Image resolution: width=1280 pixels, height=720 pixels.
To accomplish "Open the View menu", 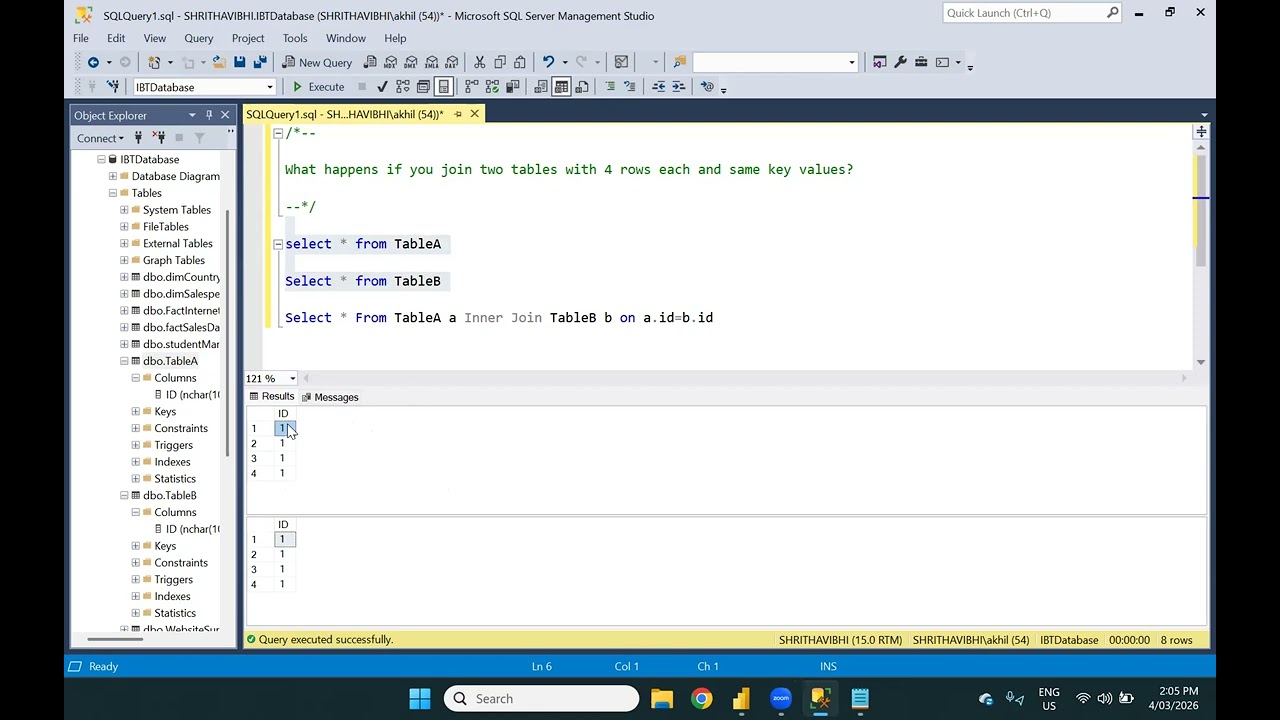I will coord(155,38).
